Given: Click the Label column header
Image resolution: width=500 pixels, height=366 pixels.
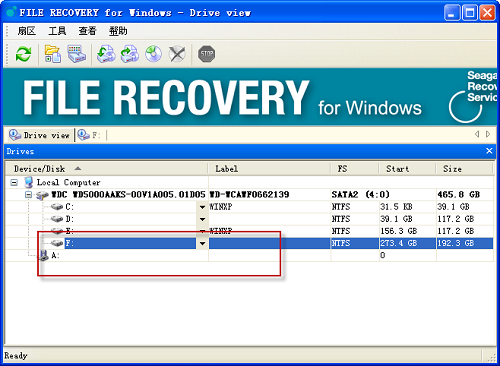Looking at the screenshot, I should pyautogui.click(x=269, y=169).
